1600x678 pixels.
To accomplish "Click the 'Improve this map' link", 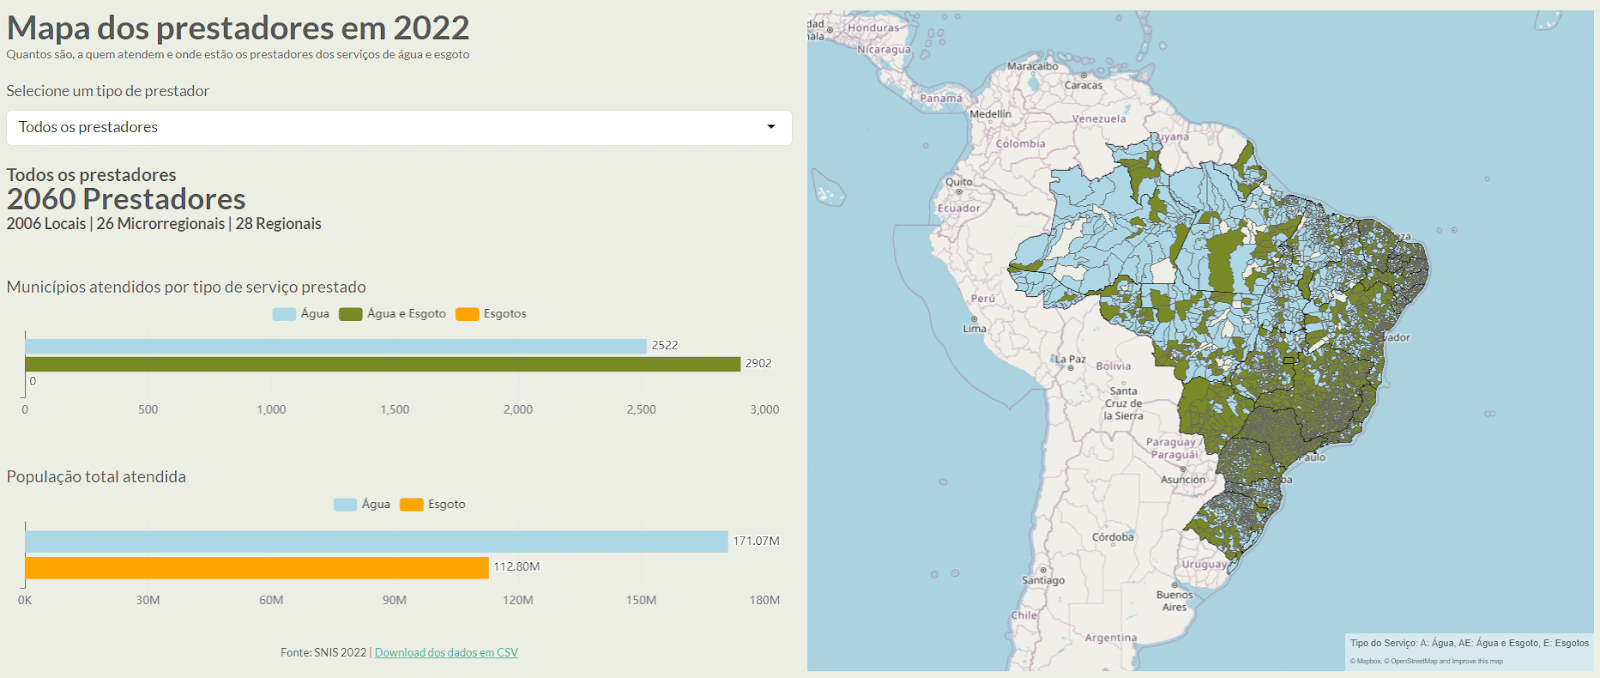I will [x=1476, y=661].
